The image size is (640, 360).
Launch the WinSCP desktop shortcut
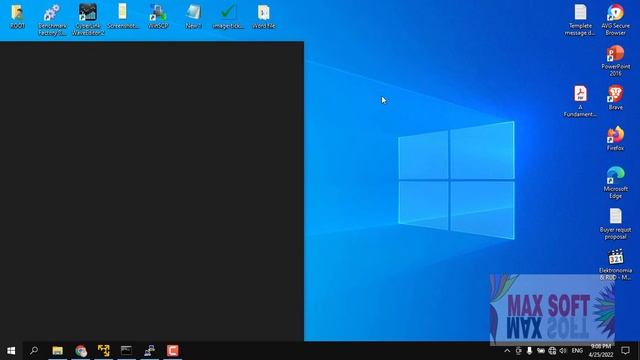point(158,16)
